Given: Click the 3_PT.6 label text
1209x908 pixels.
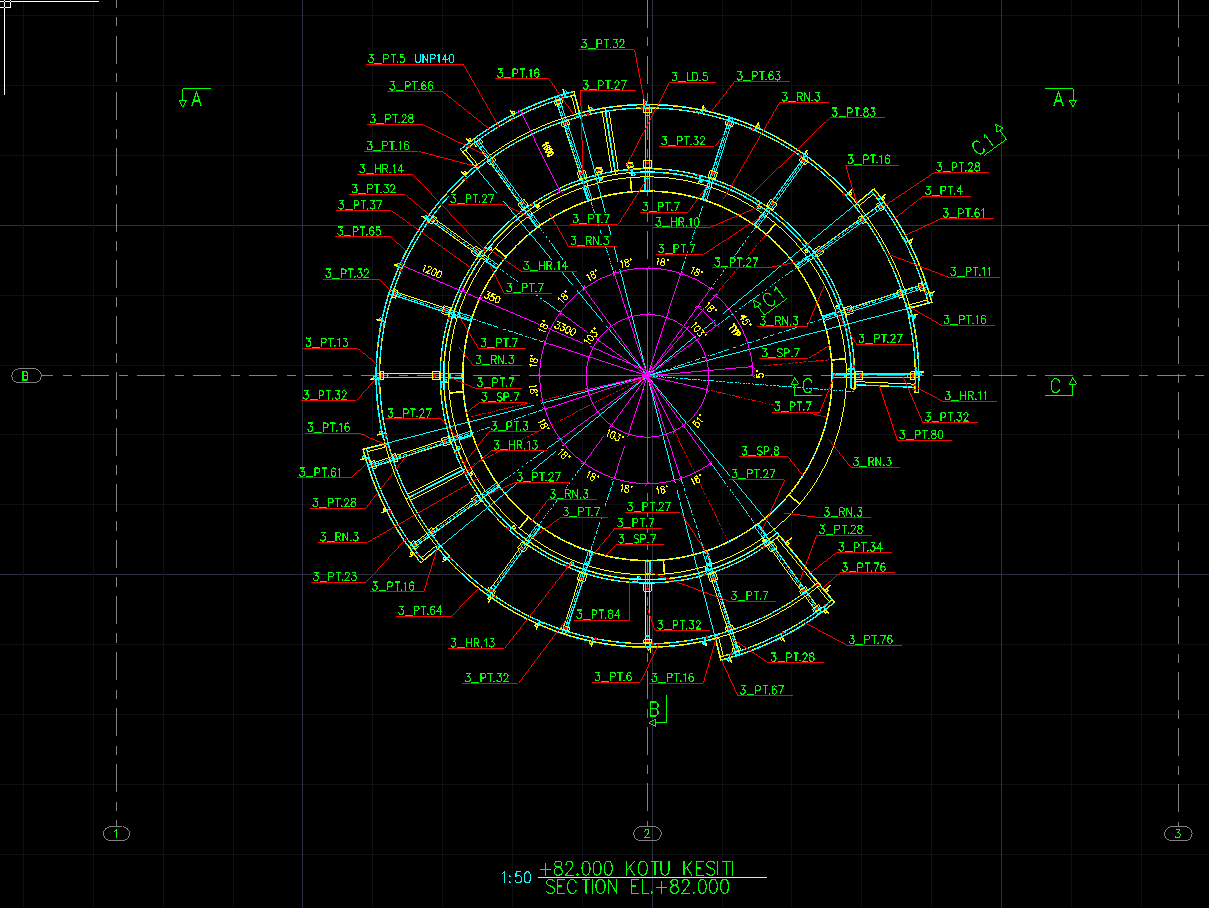Looking at the screenshot, I should pos(613,677).
